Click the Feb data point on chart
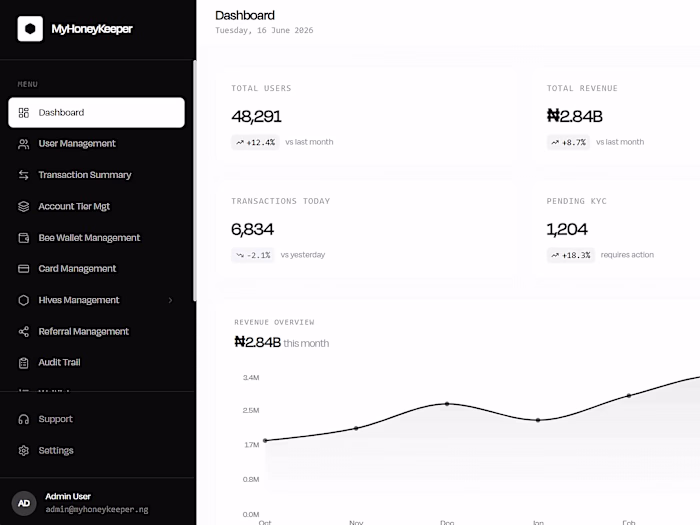 point(629,396)
